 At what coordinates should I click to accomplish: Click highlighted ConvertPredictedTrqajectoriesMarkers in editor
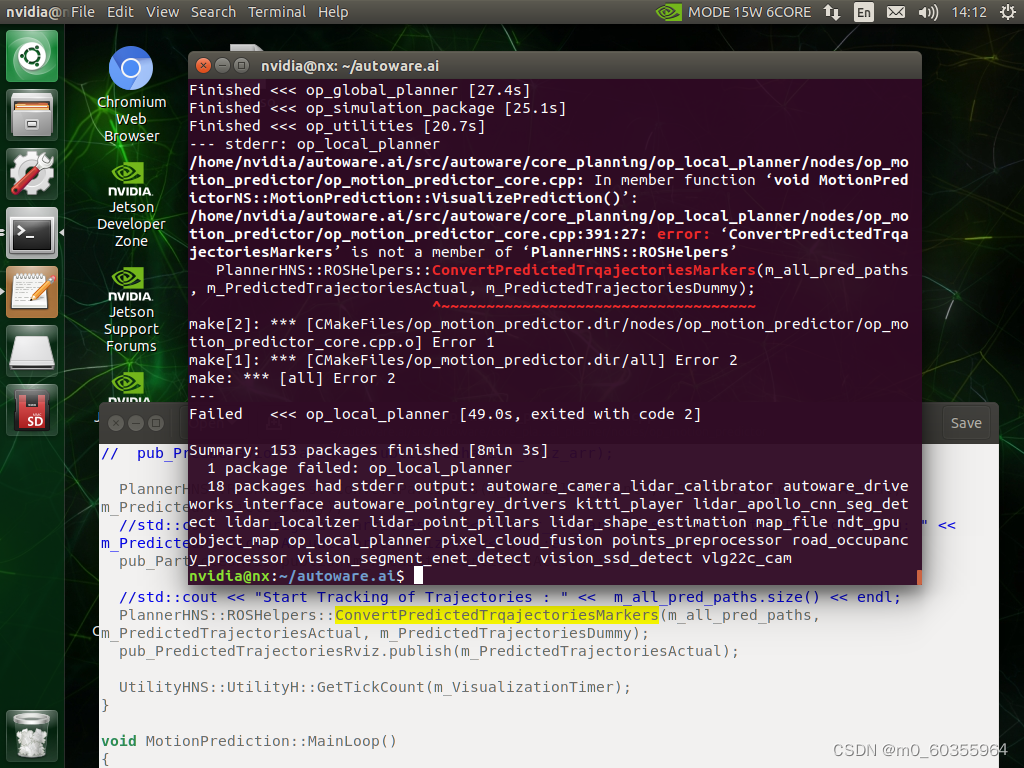[496, 615]
